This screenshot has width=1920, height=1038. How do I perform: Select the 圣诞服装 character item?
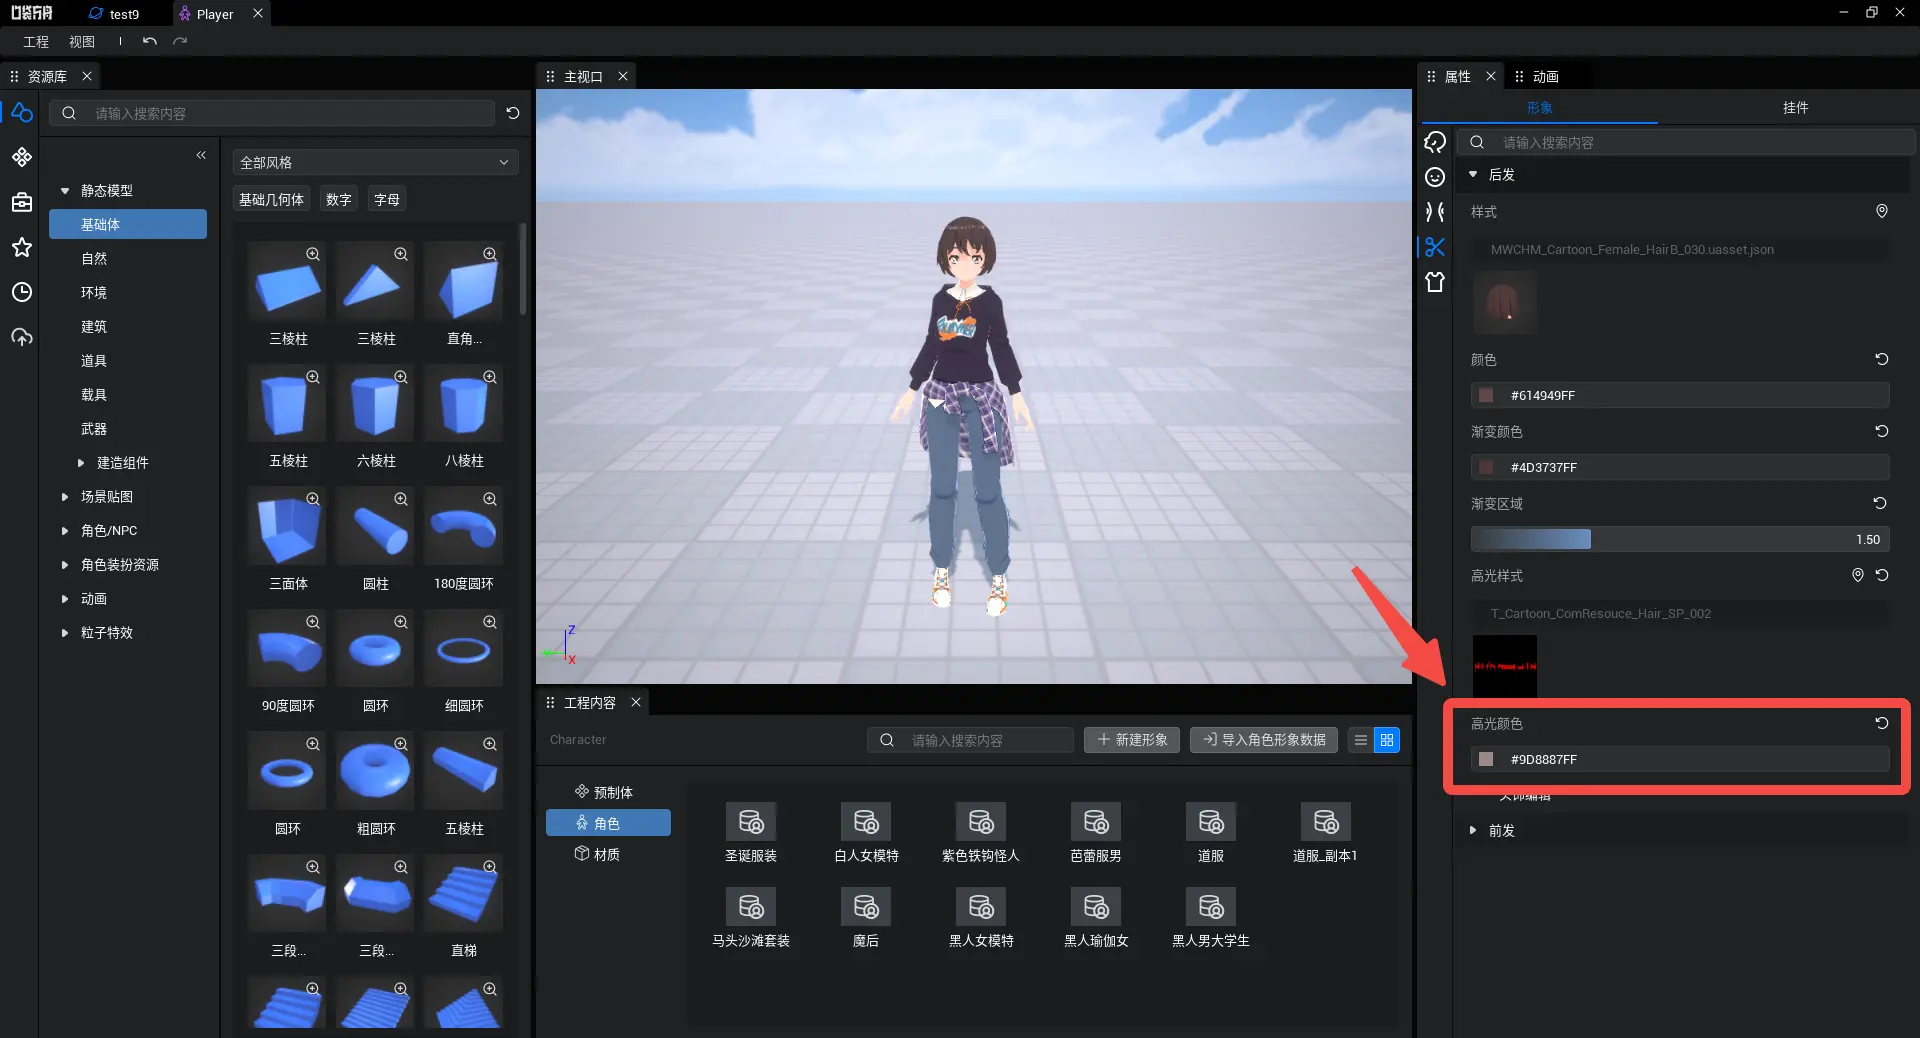[x=751, y=834]
